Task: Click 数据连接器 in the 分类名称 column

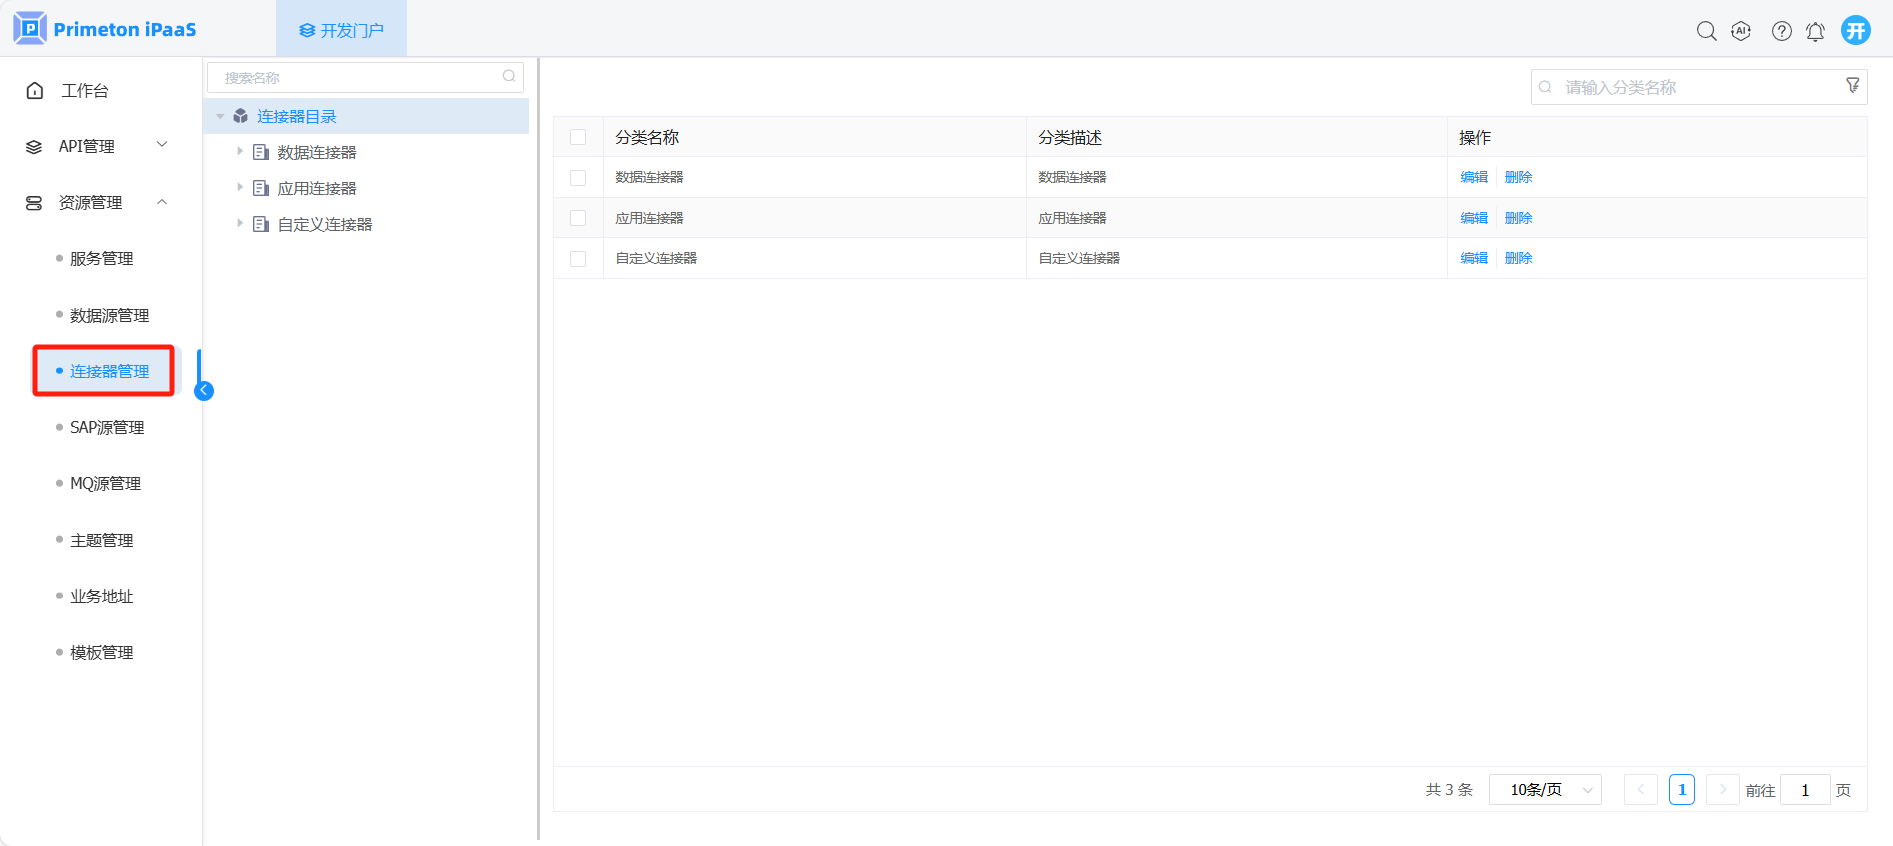Action: pyautogui.click(x=649, y=177)
